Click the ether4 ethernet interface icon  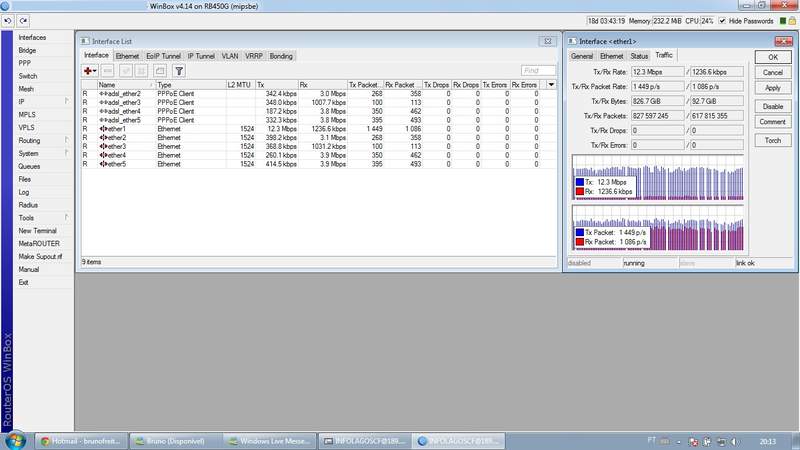pyautogui.click(x=103, y=155)
